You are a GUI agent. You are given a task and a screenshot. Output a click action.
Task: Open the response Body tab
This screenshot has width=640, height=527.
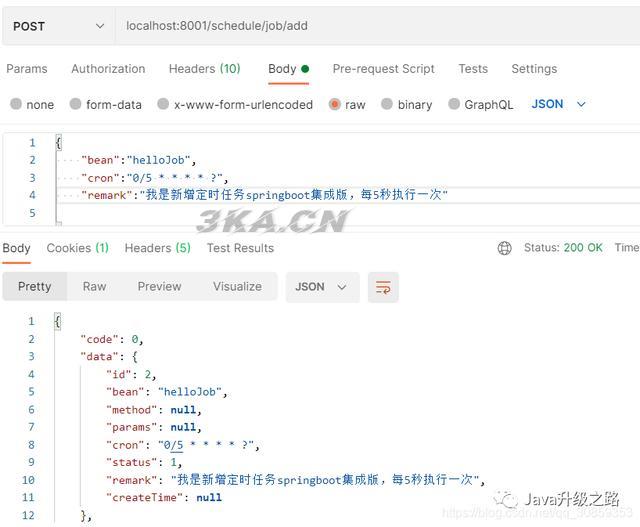16,248
